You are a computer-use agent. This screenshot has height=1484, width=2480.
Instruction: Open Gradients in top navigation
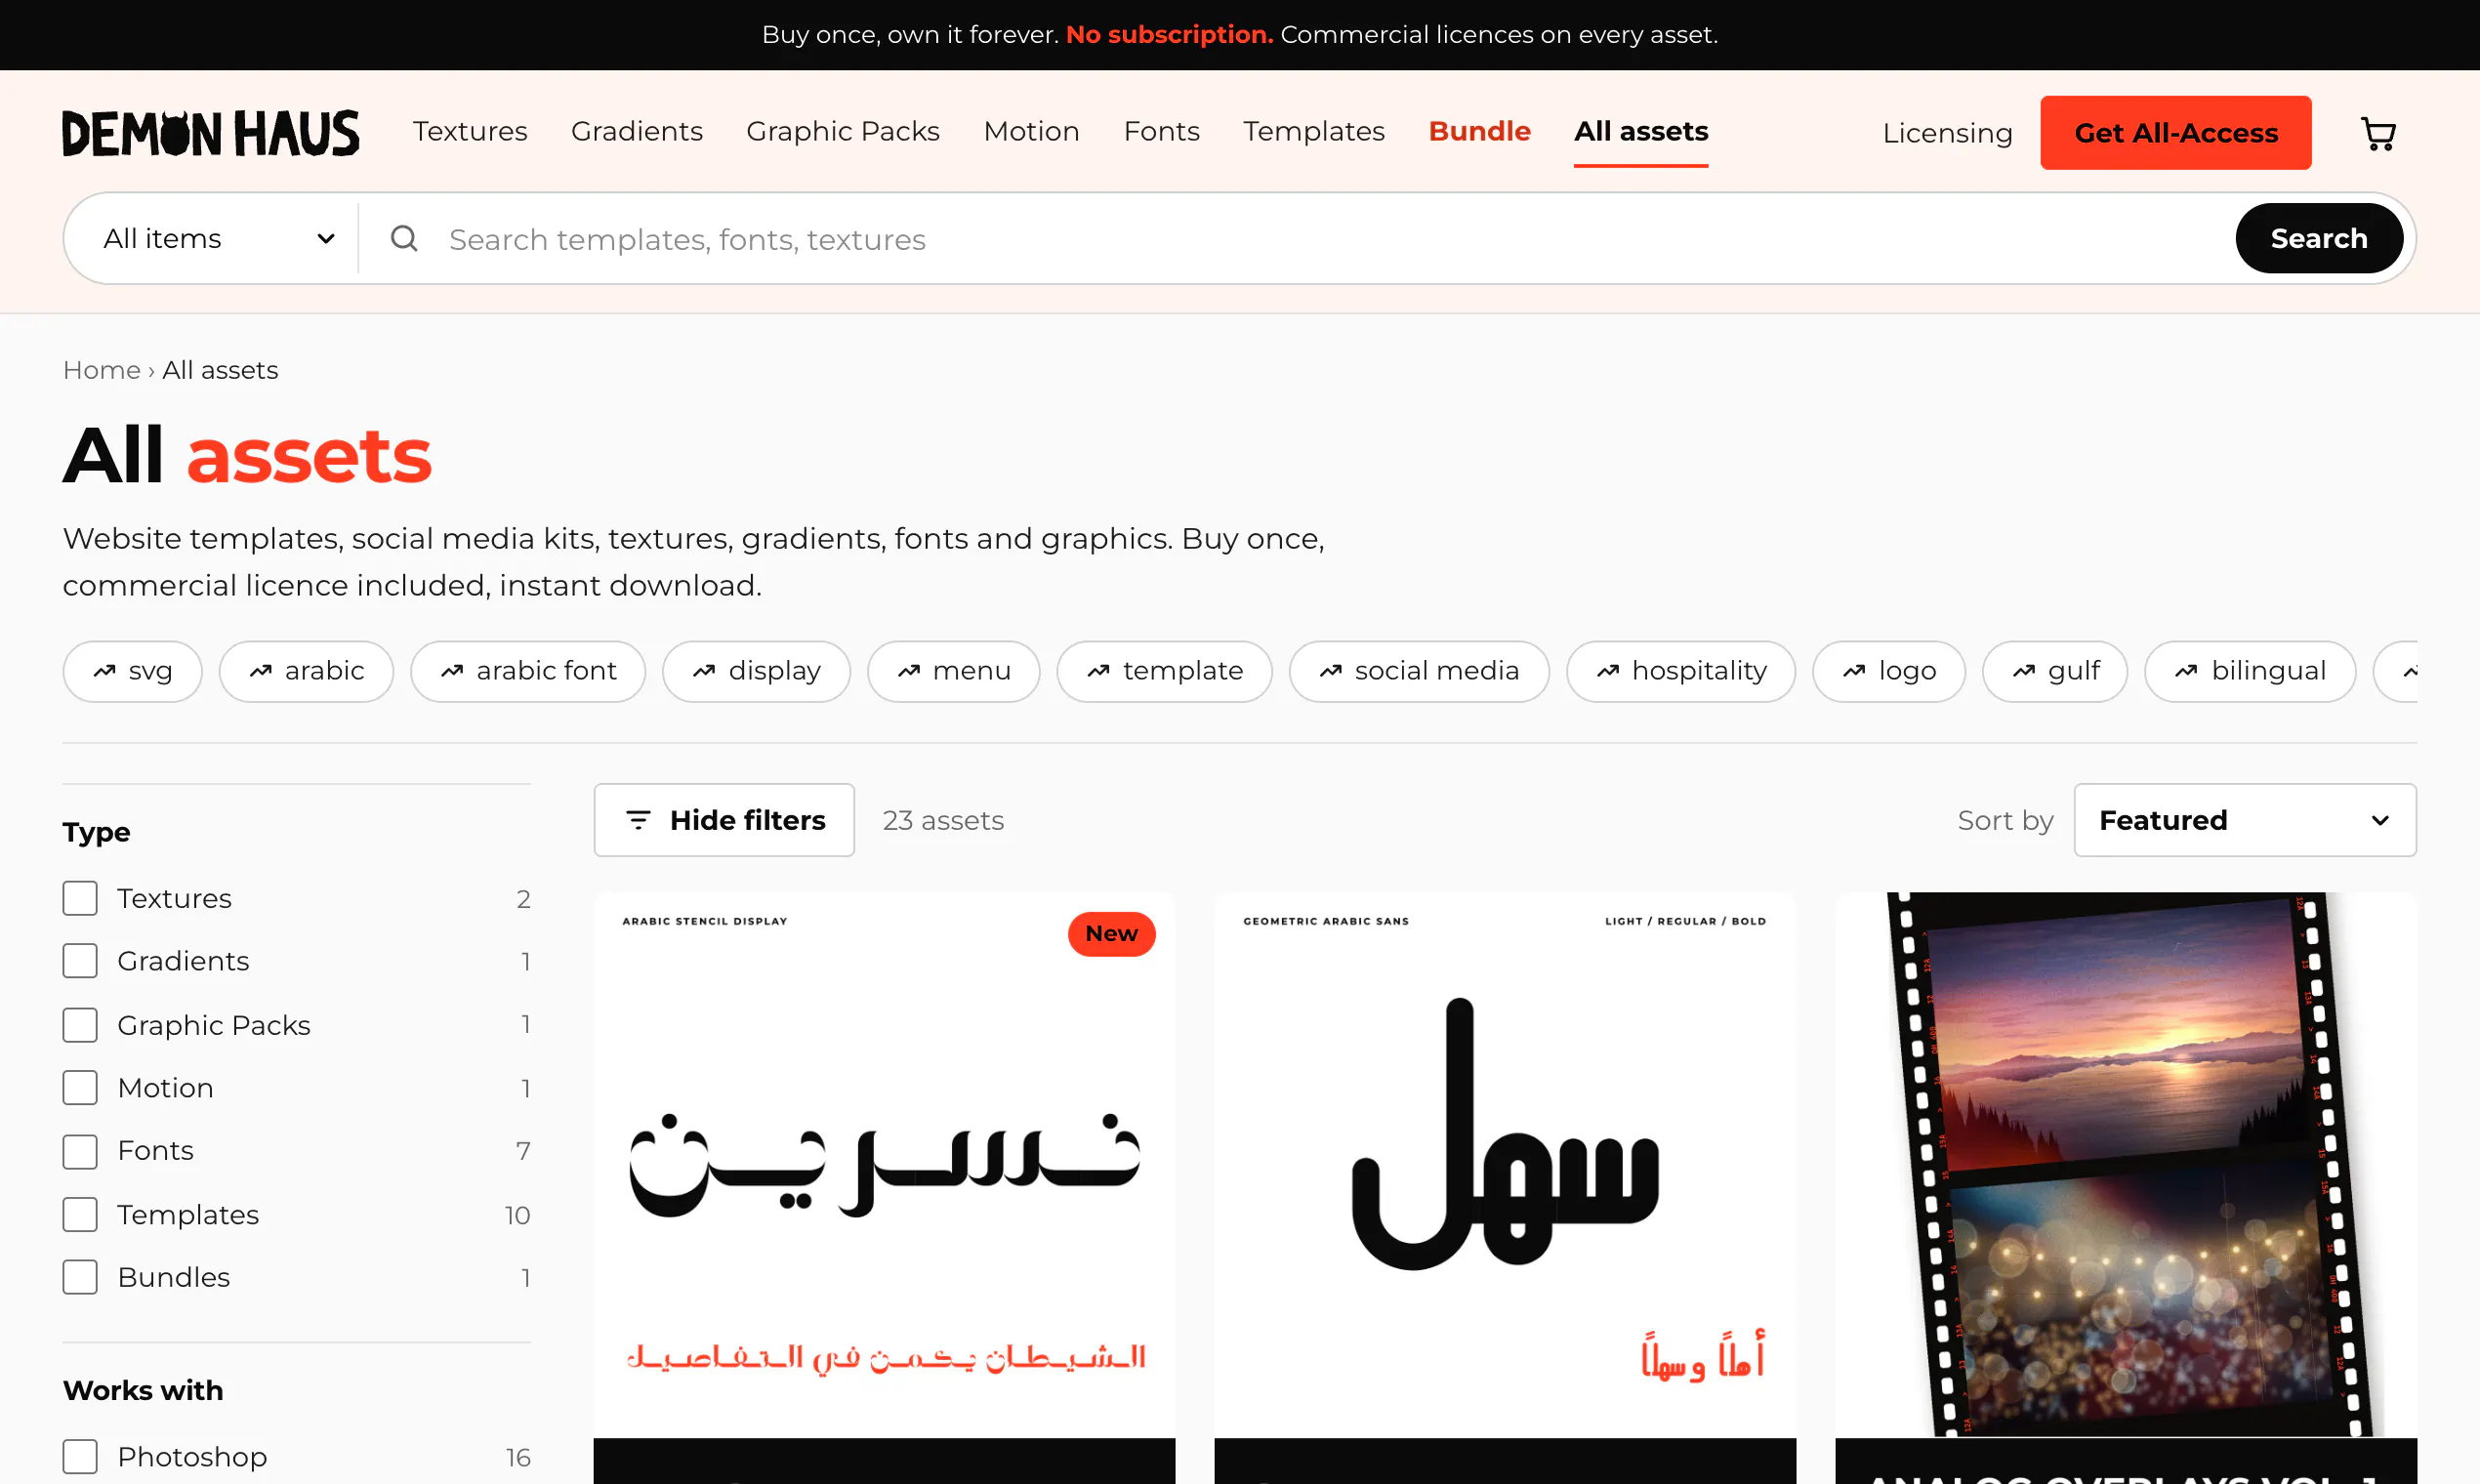point(637,131)
